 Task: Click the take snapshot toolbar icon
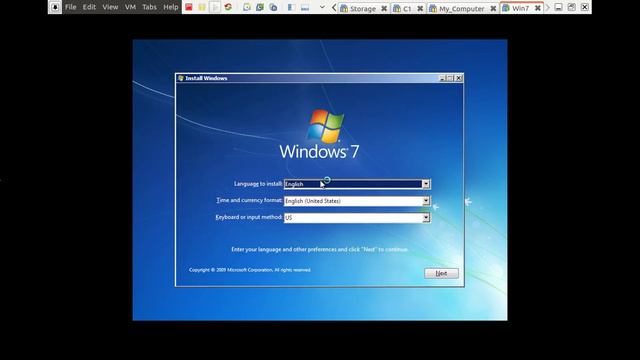tap(247, 7)
